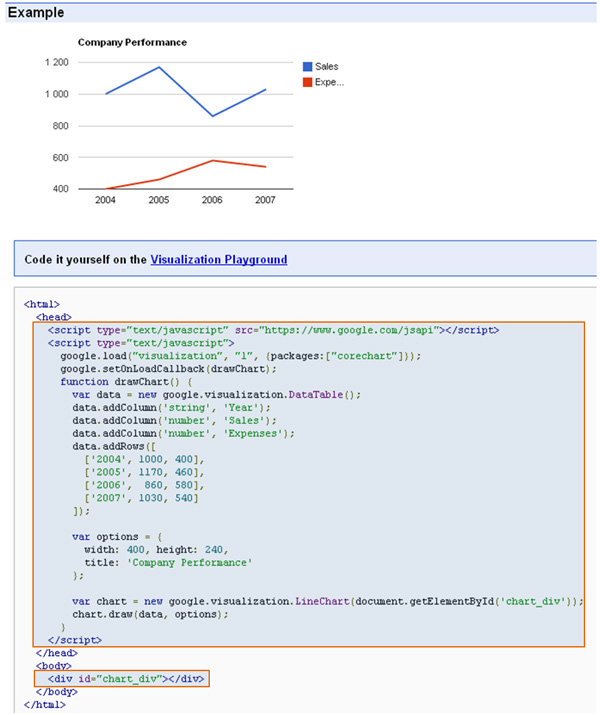Screen dimensions: 600x715
Task: Click the new LineChart code line
Action: click(327, 601)
